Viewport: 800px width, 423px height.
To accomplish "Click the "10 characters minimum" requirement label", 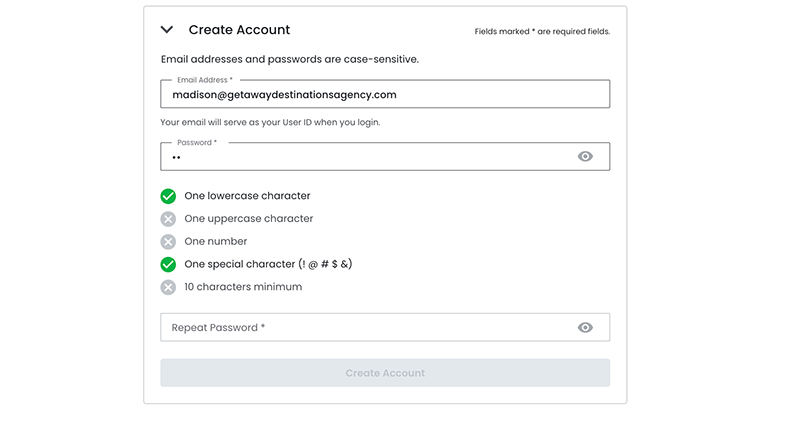I will coord(243,288).
